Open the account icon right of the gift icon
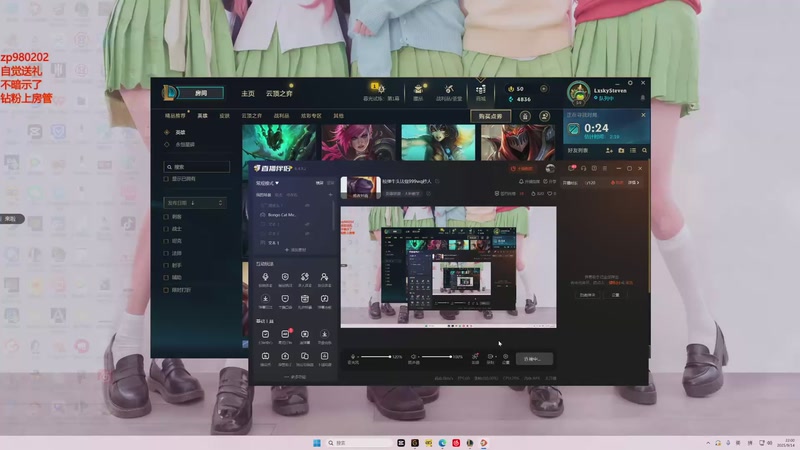 click(x=544, y=116)
